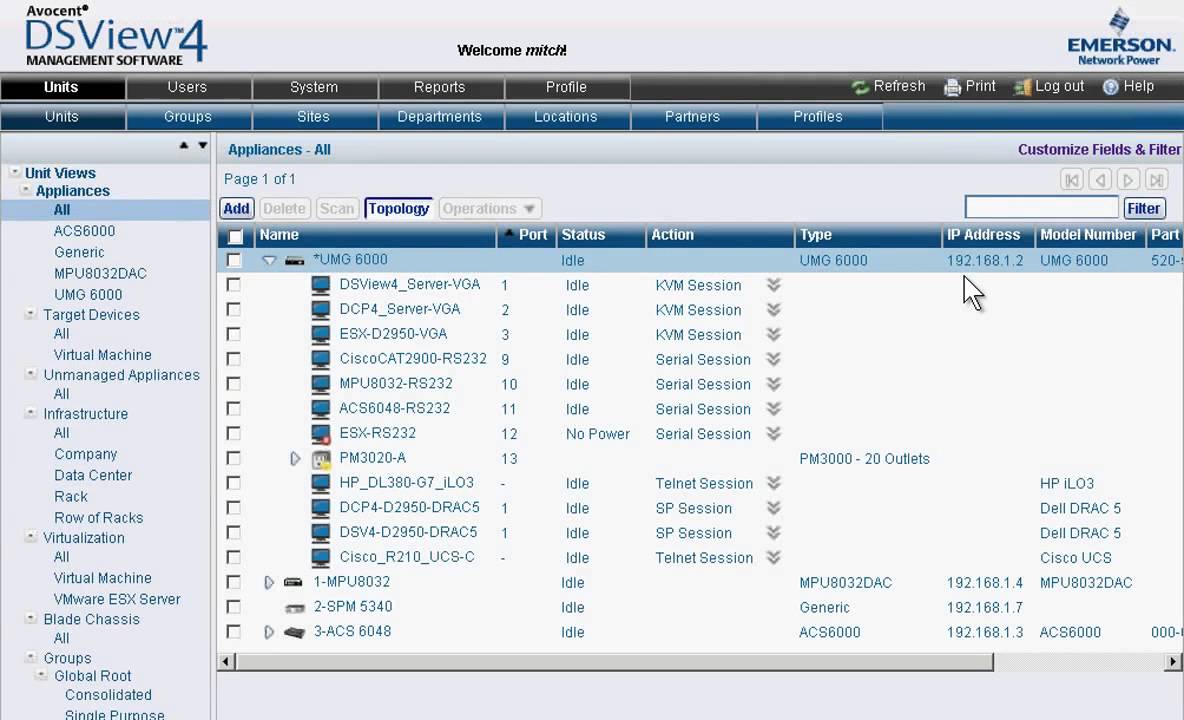Collapse the Infrastructure tree node

31,413
